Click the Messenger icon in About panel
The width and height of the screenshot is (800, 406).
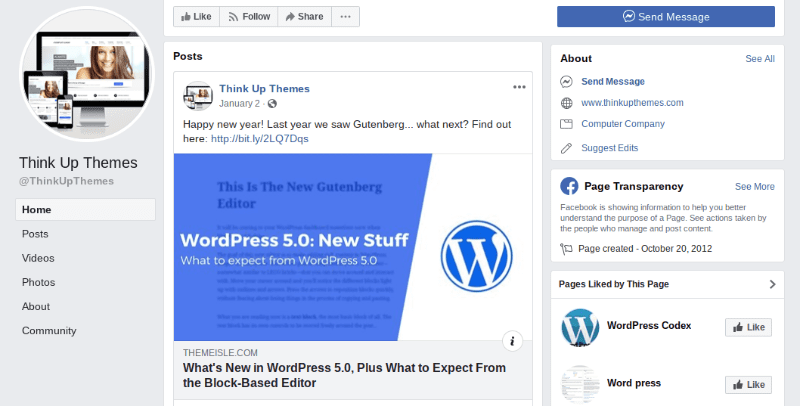point(566,82)
